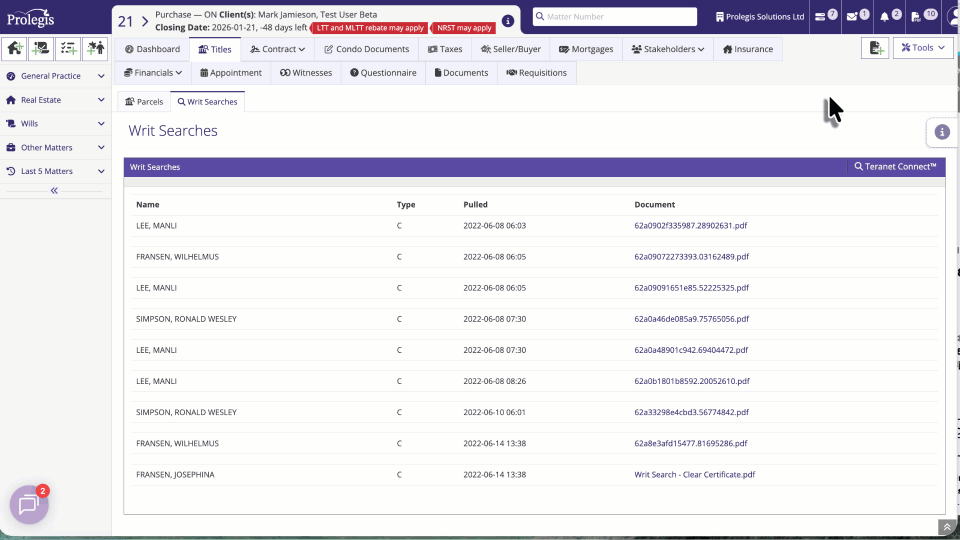Expand the Contract menu
The width and height of the screenshot is (960, 540).
click(277, 49)
